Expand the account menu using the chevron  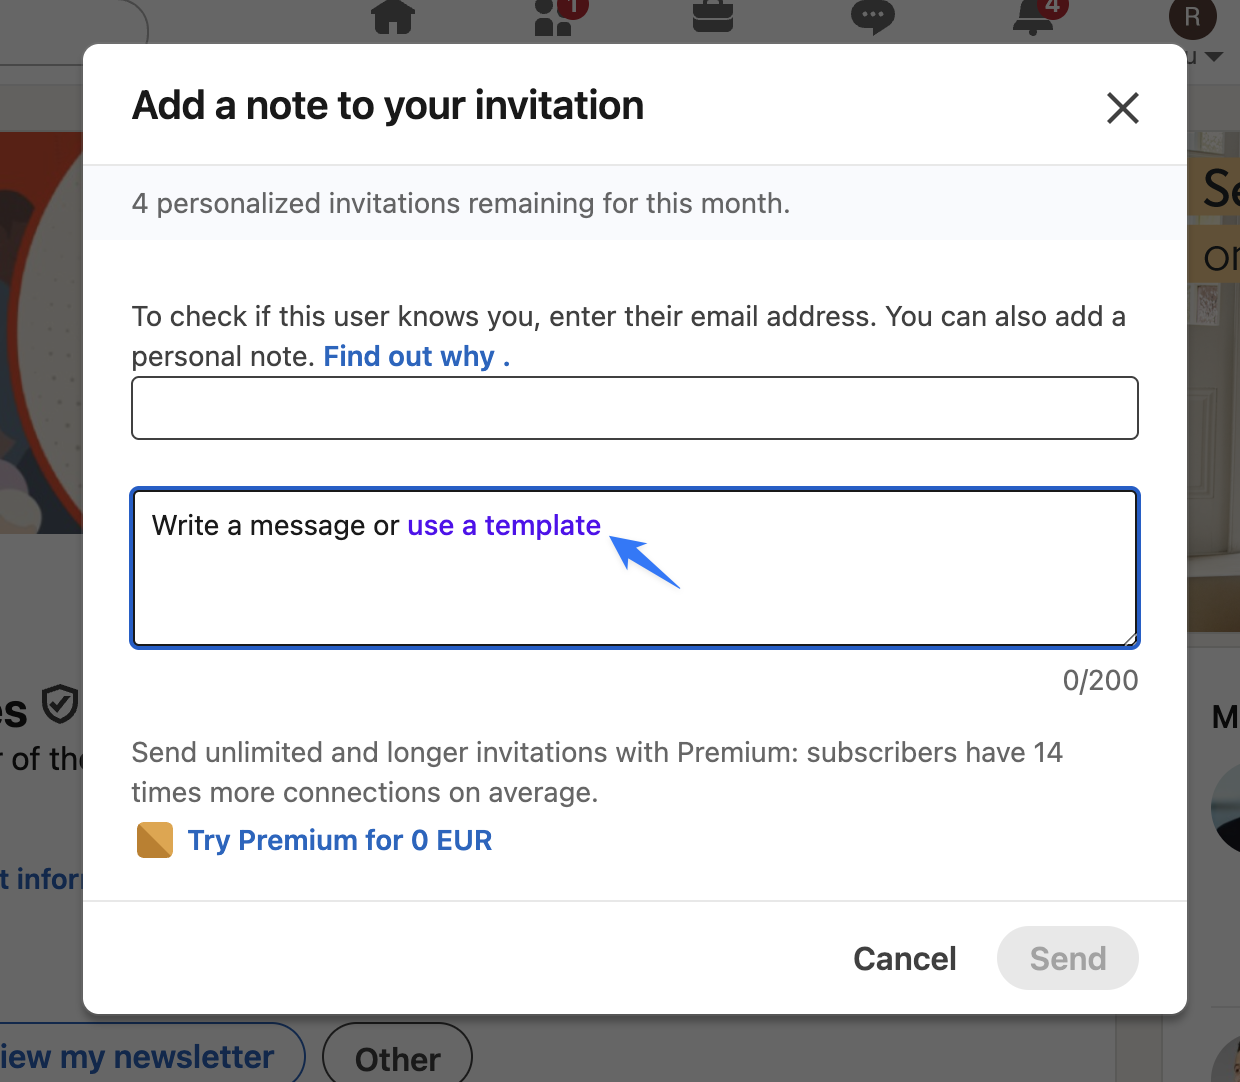(1213, 57)
